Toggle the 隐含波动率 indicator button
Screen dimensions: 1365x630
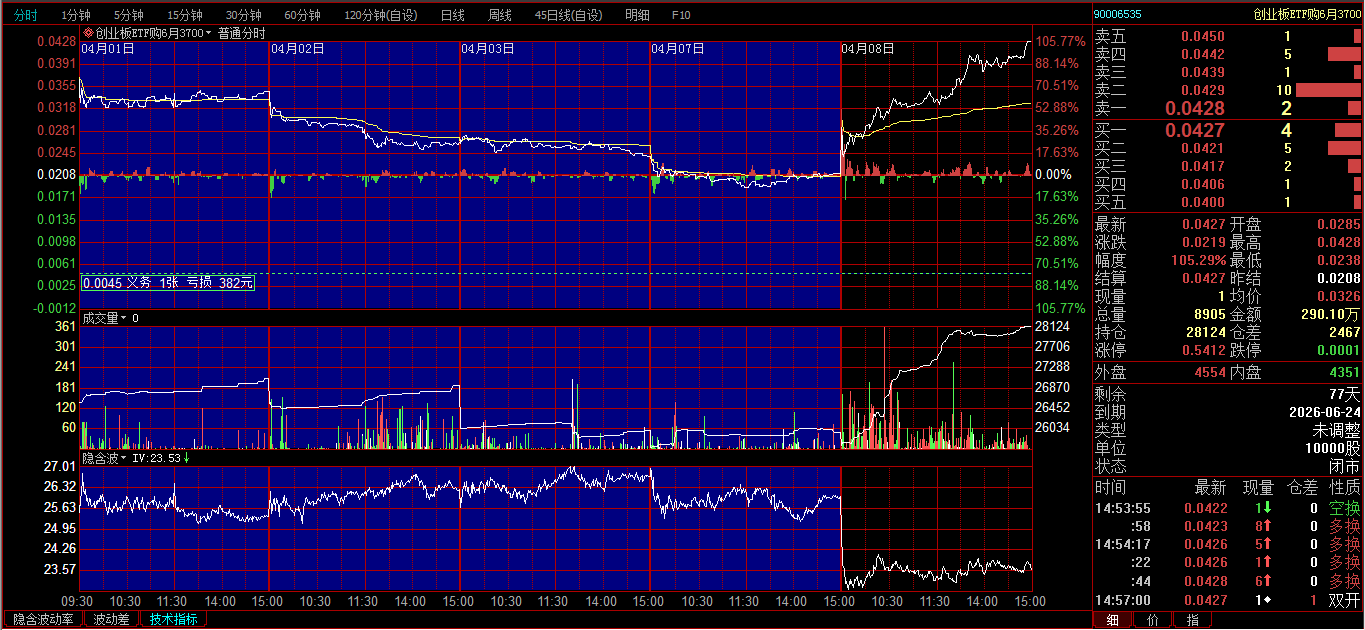[43, 619]
